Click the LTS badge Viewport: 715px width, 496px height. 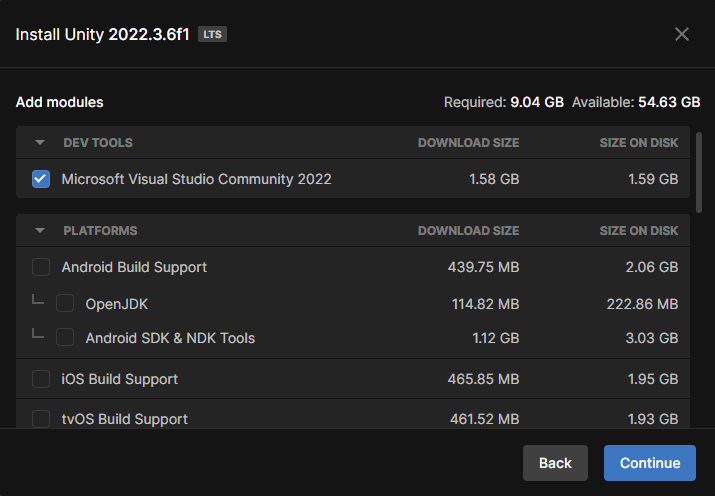click(212, 34)
